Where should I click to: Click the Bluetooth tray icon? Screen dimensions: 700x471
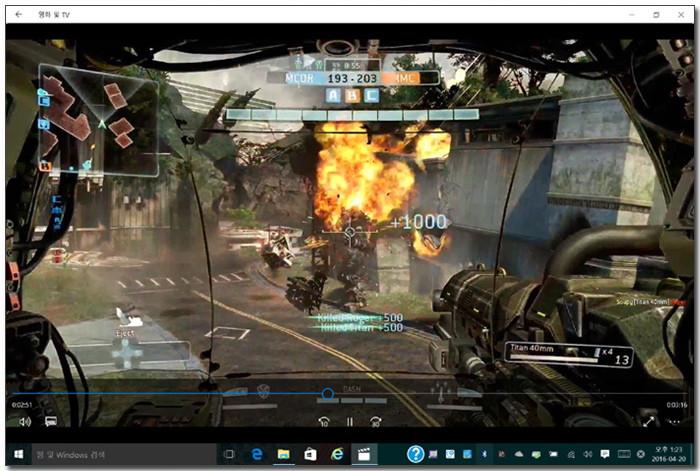click(x=484, y=454)
